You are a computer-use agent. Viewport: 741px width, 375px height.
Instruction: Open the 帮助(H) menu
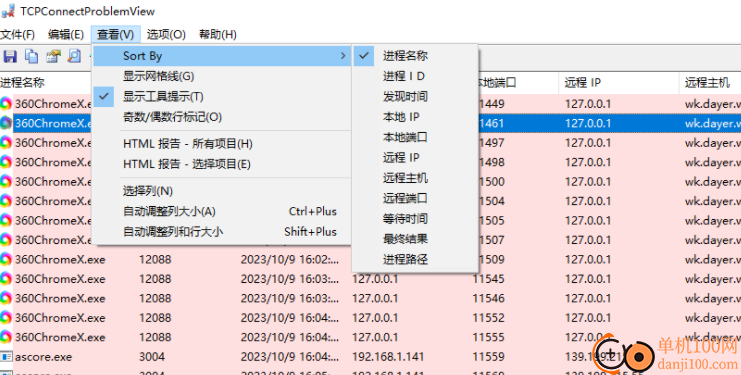[x=217, y=34]
